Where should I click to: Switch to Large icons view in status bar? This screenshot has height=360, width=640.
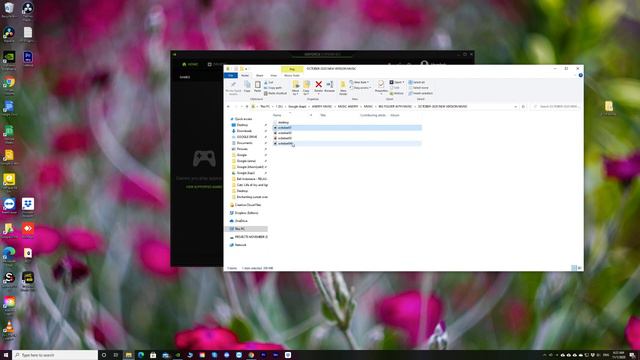tap(580, 268)
